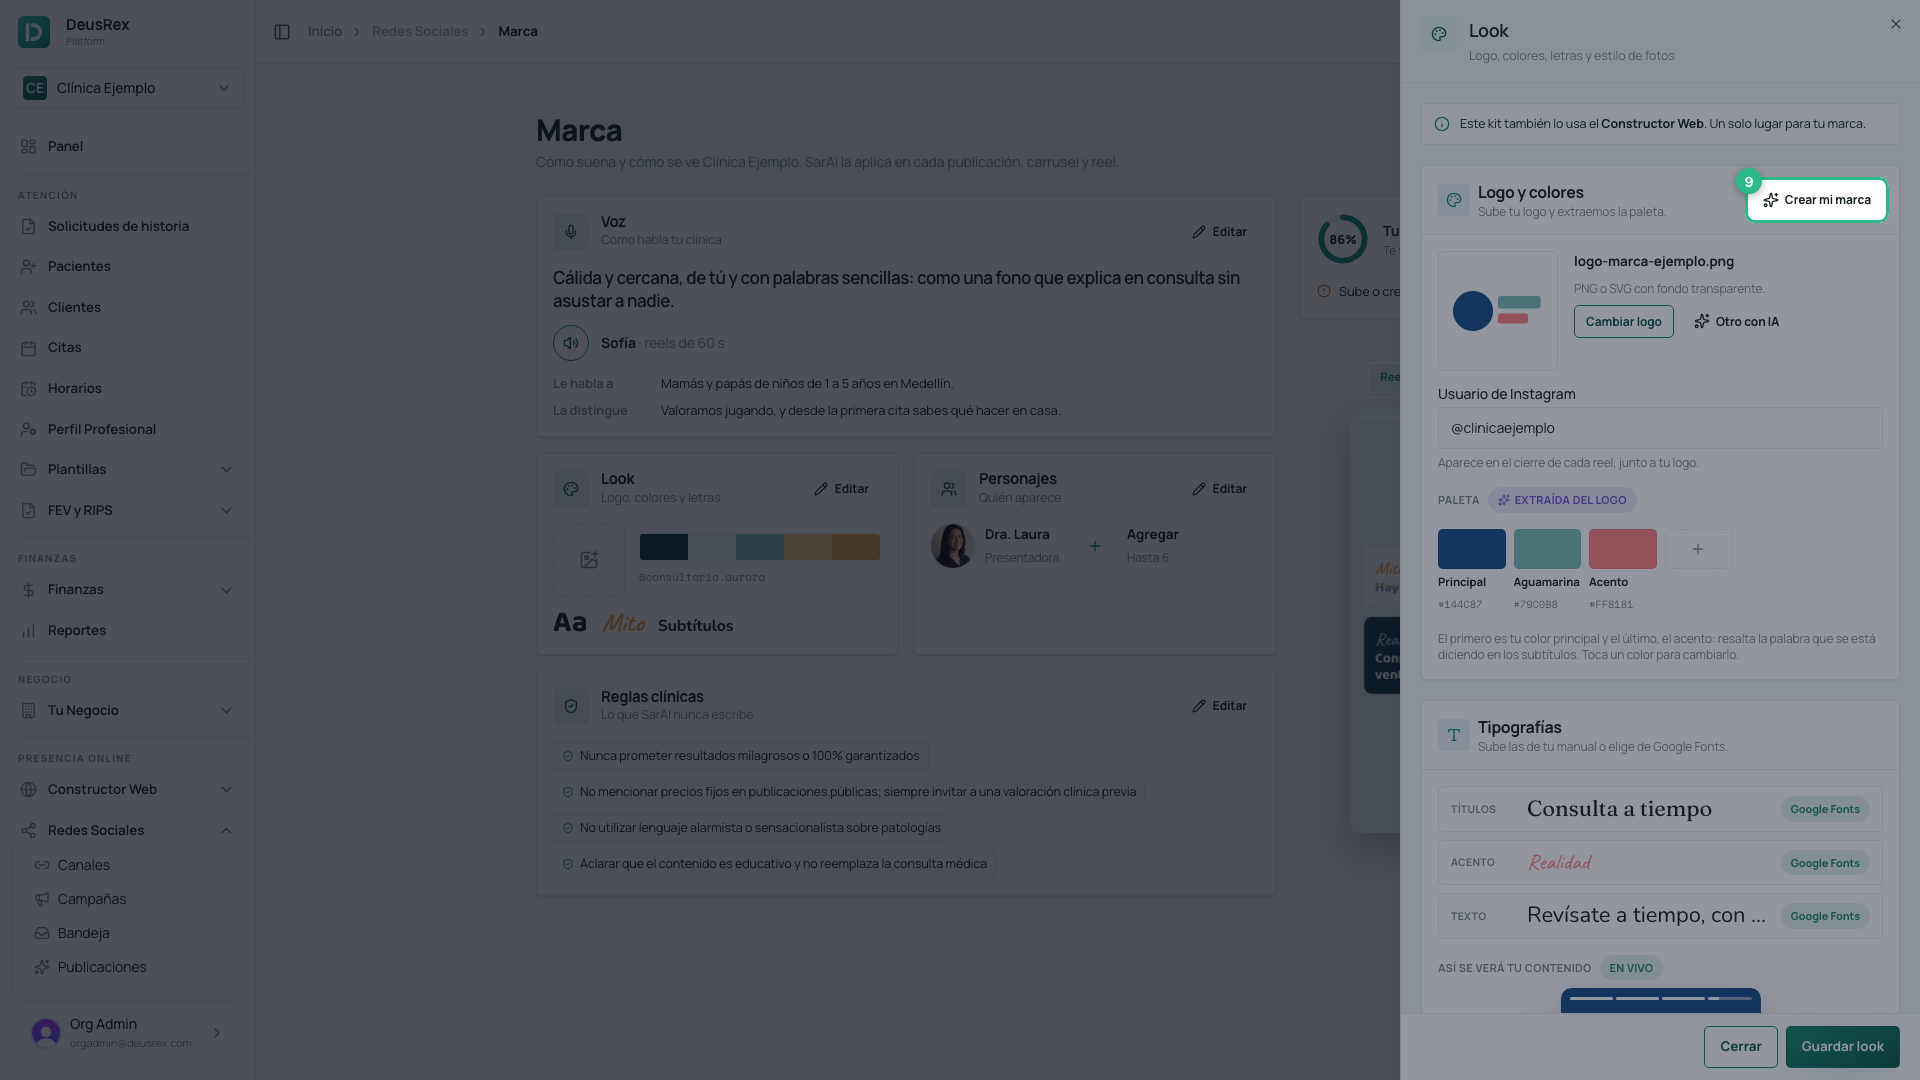The height and width of the screenshot is (1080, 1920).
Task: Collapse Redes Sociales menu
Action: coord(127,830)
